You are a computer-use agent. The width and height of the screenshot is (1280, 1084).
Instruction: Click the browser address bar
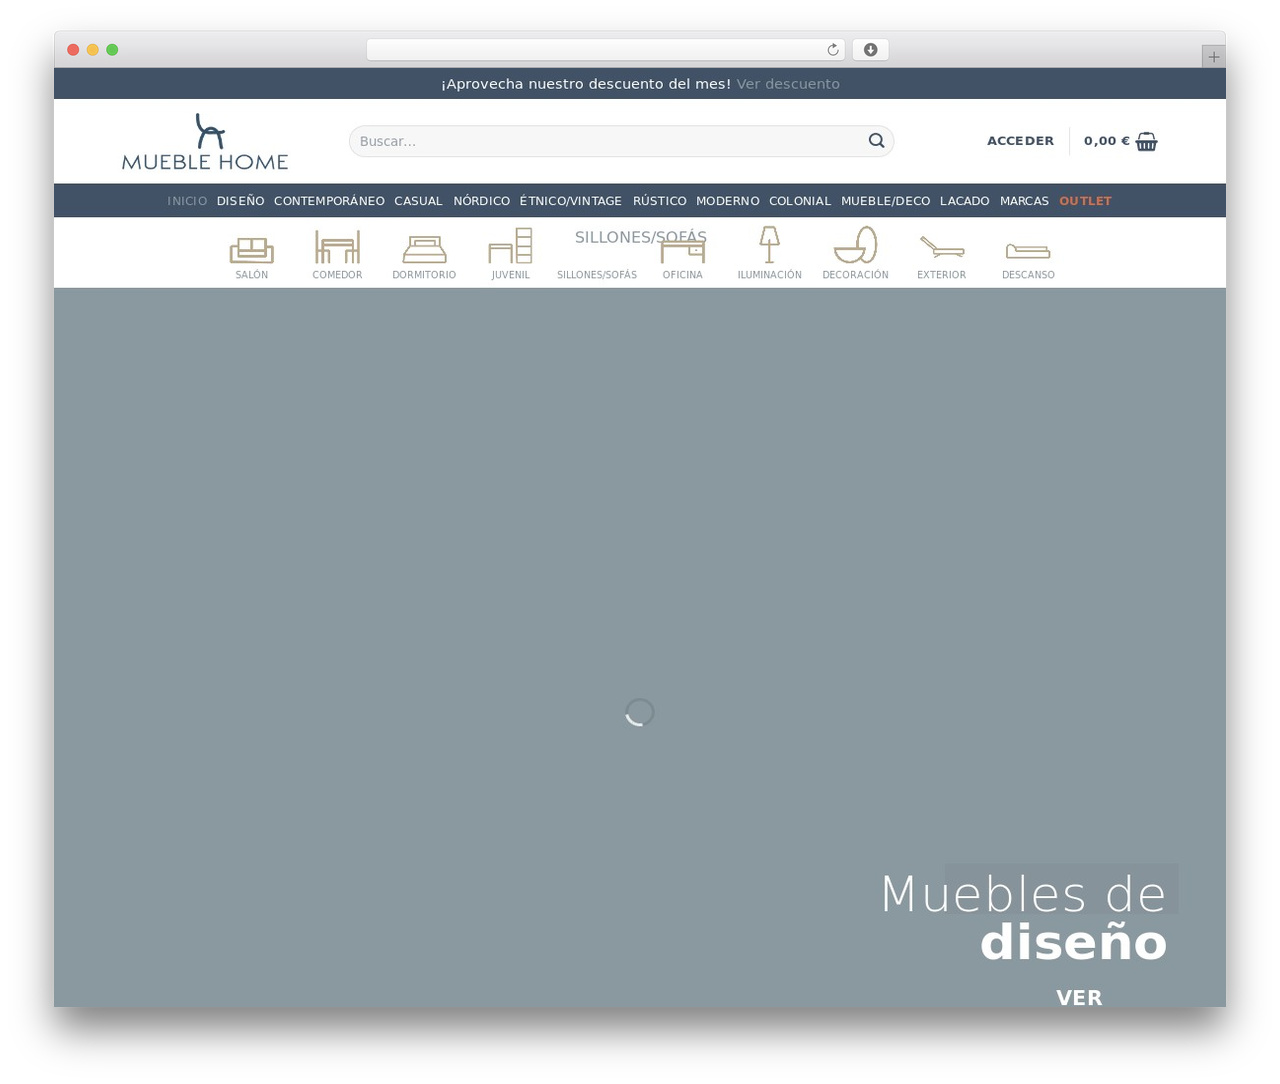tap(605, 50)
